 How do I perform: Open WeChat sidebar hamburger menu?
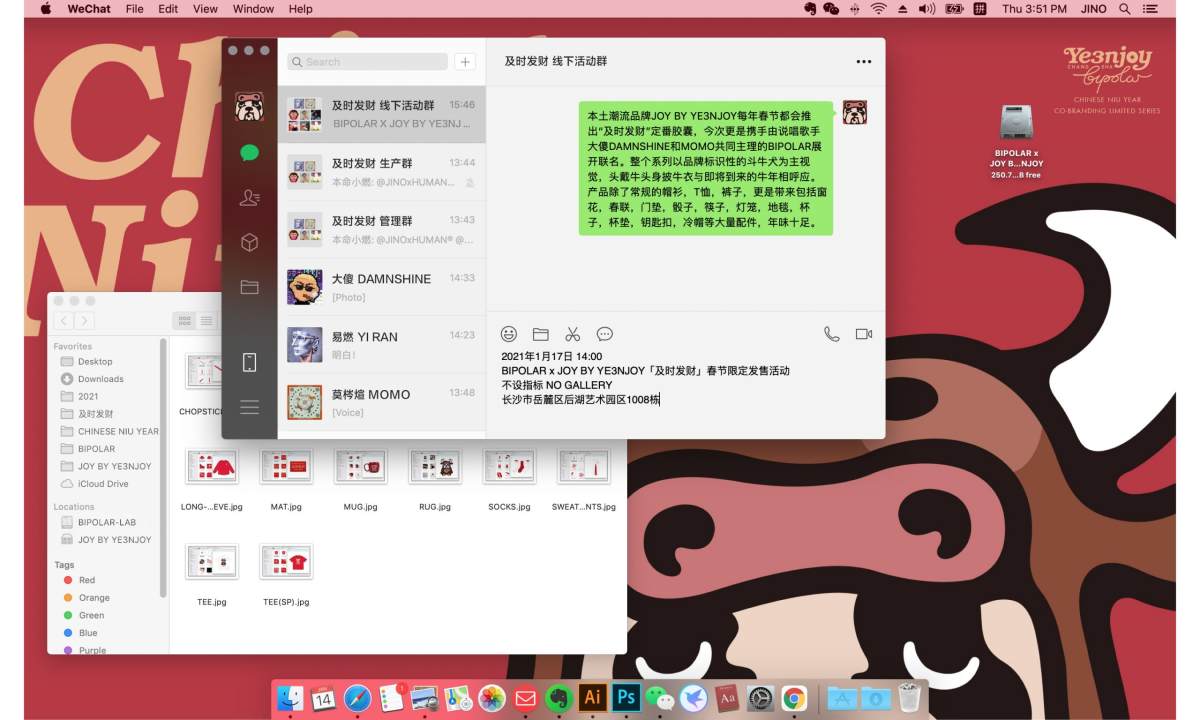[x=250, y=407]
